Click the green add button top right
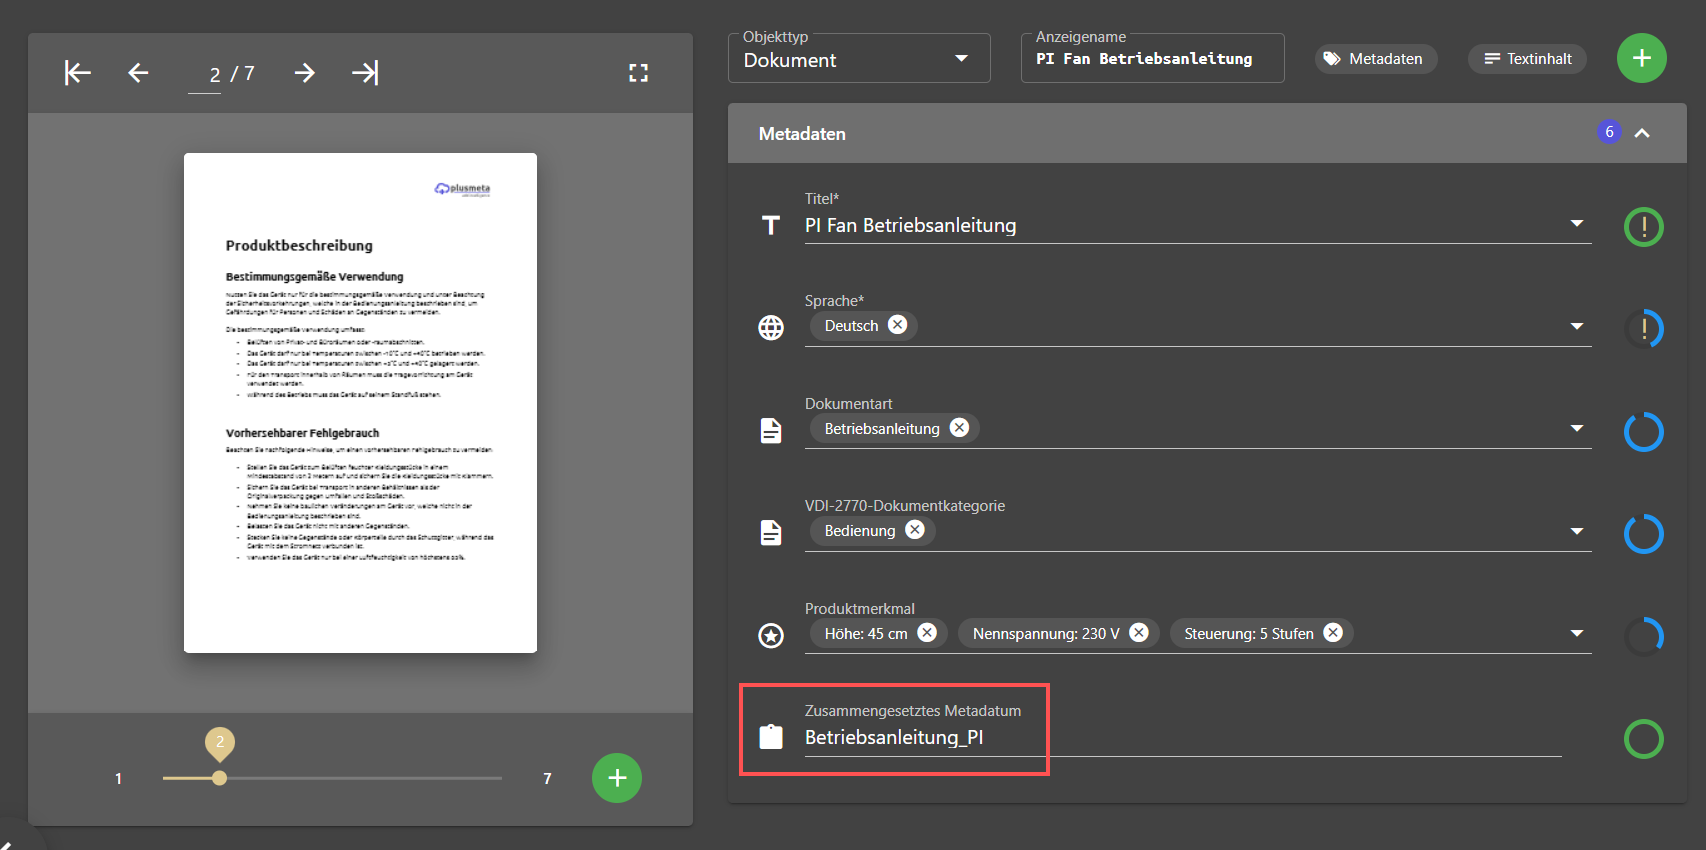The image size is (1706, 850). pos(1642,58)
